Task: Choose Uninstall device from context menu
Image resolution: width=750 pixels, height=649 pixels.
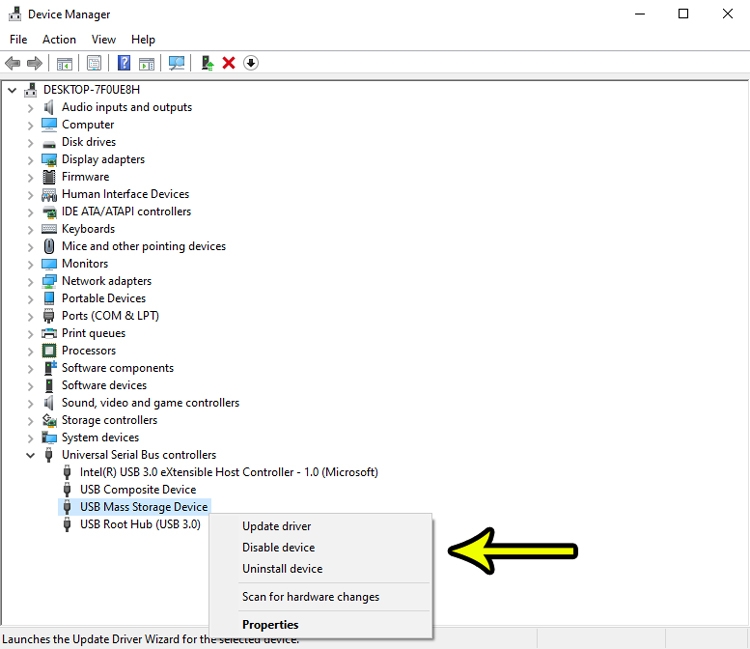Action: click(x=320, y=569)
